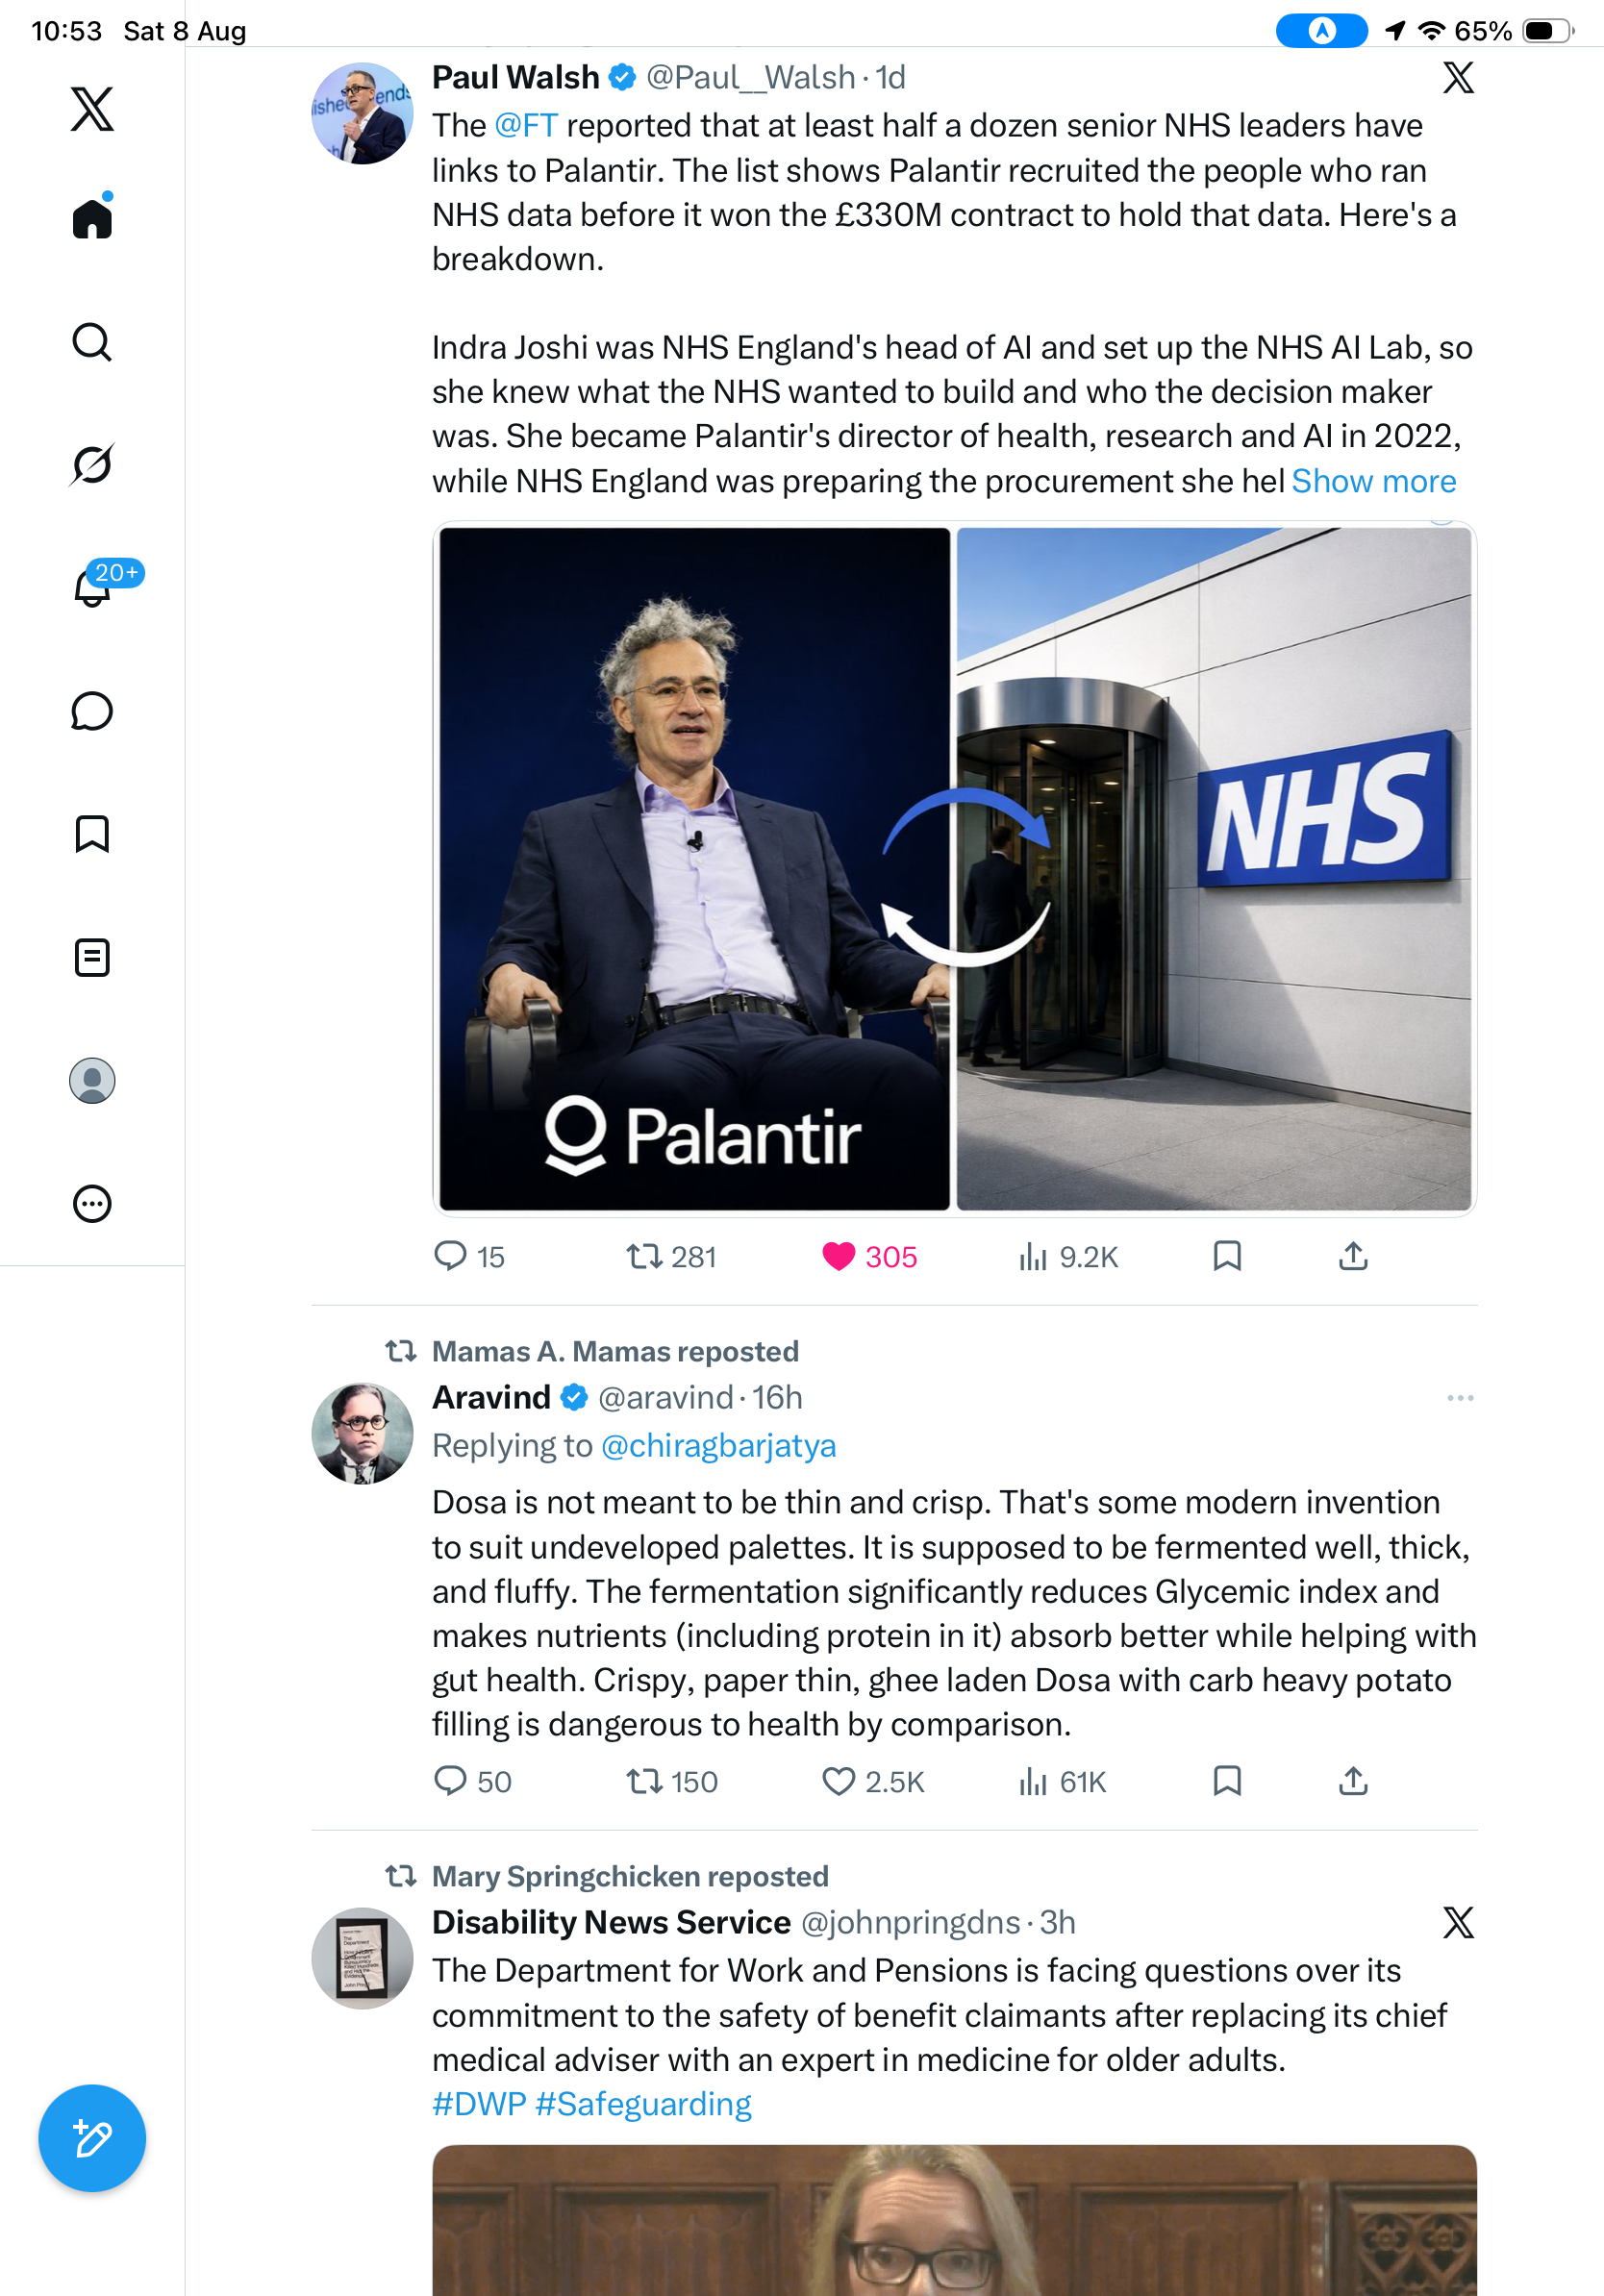Screen dimensions: 1604x2296
Task: Open the profile avatar in sidebar
Action: 92,1080
